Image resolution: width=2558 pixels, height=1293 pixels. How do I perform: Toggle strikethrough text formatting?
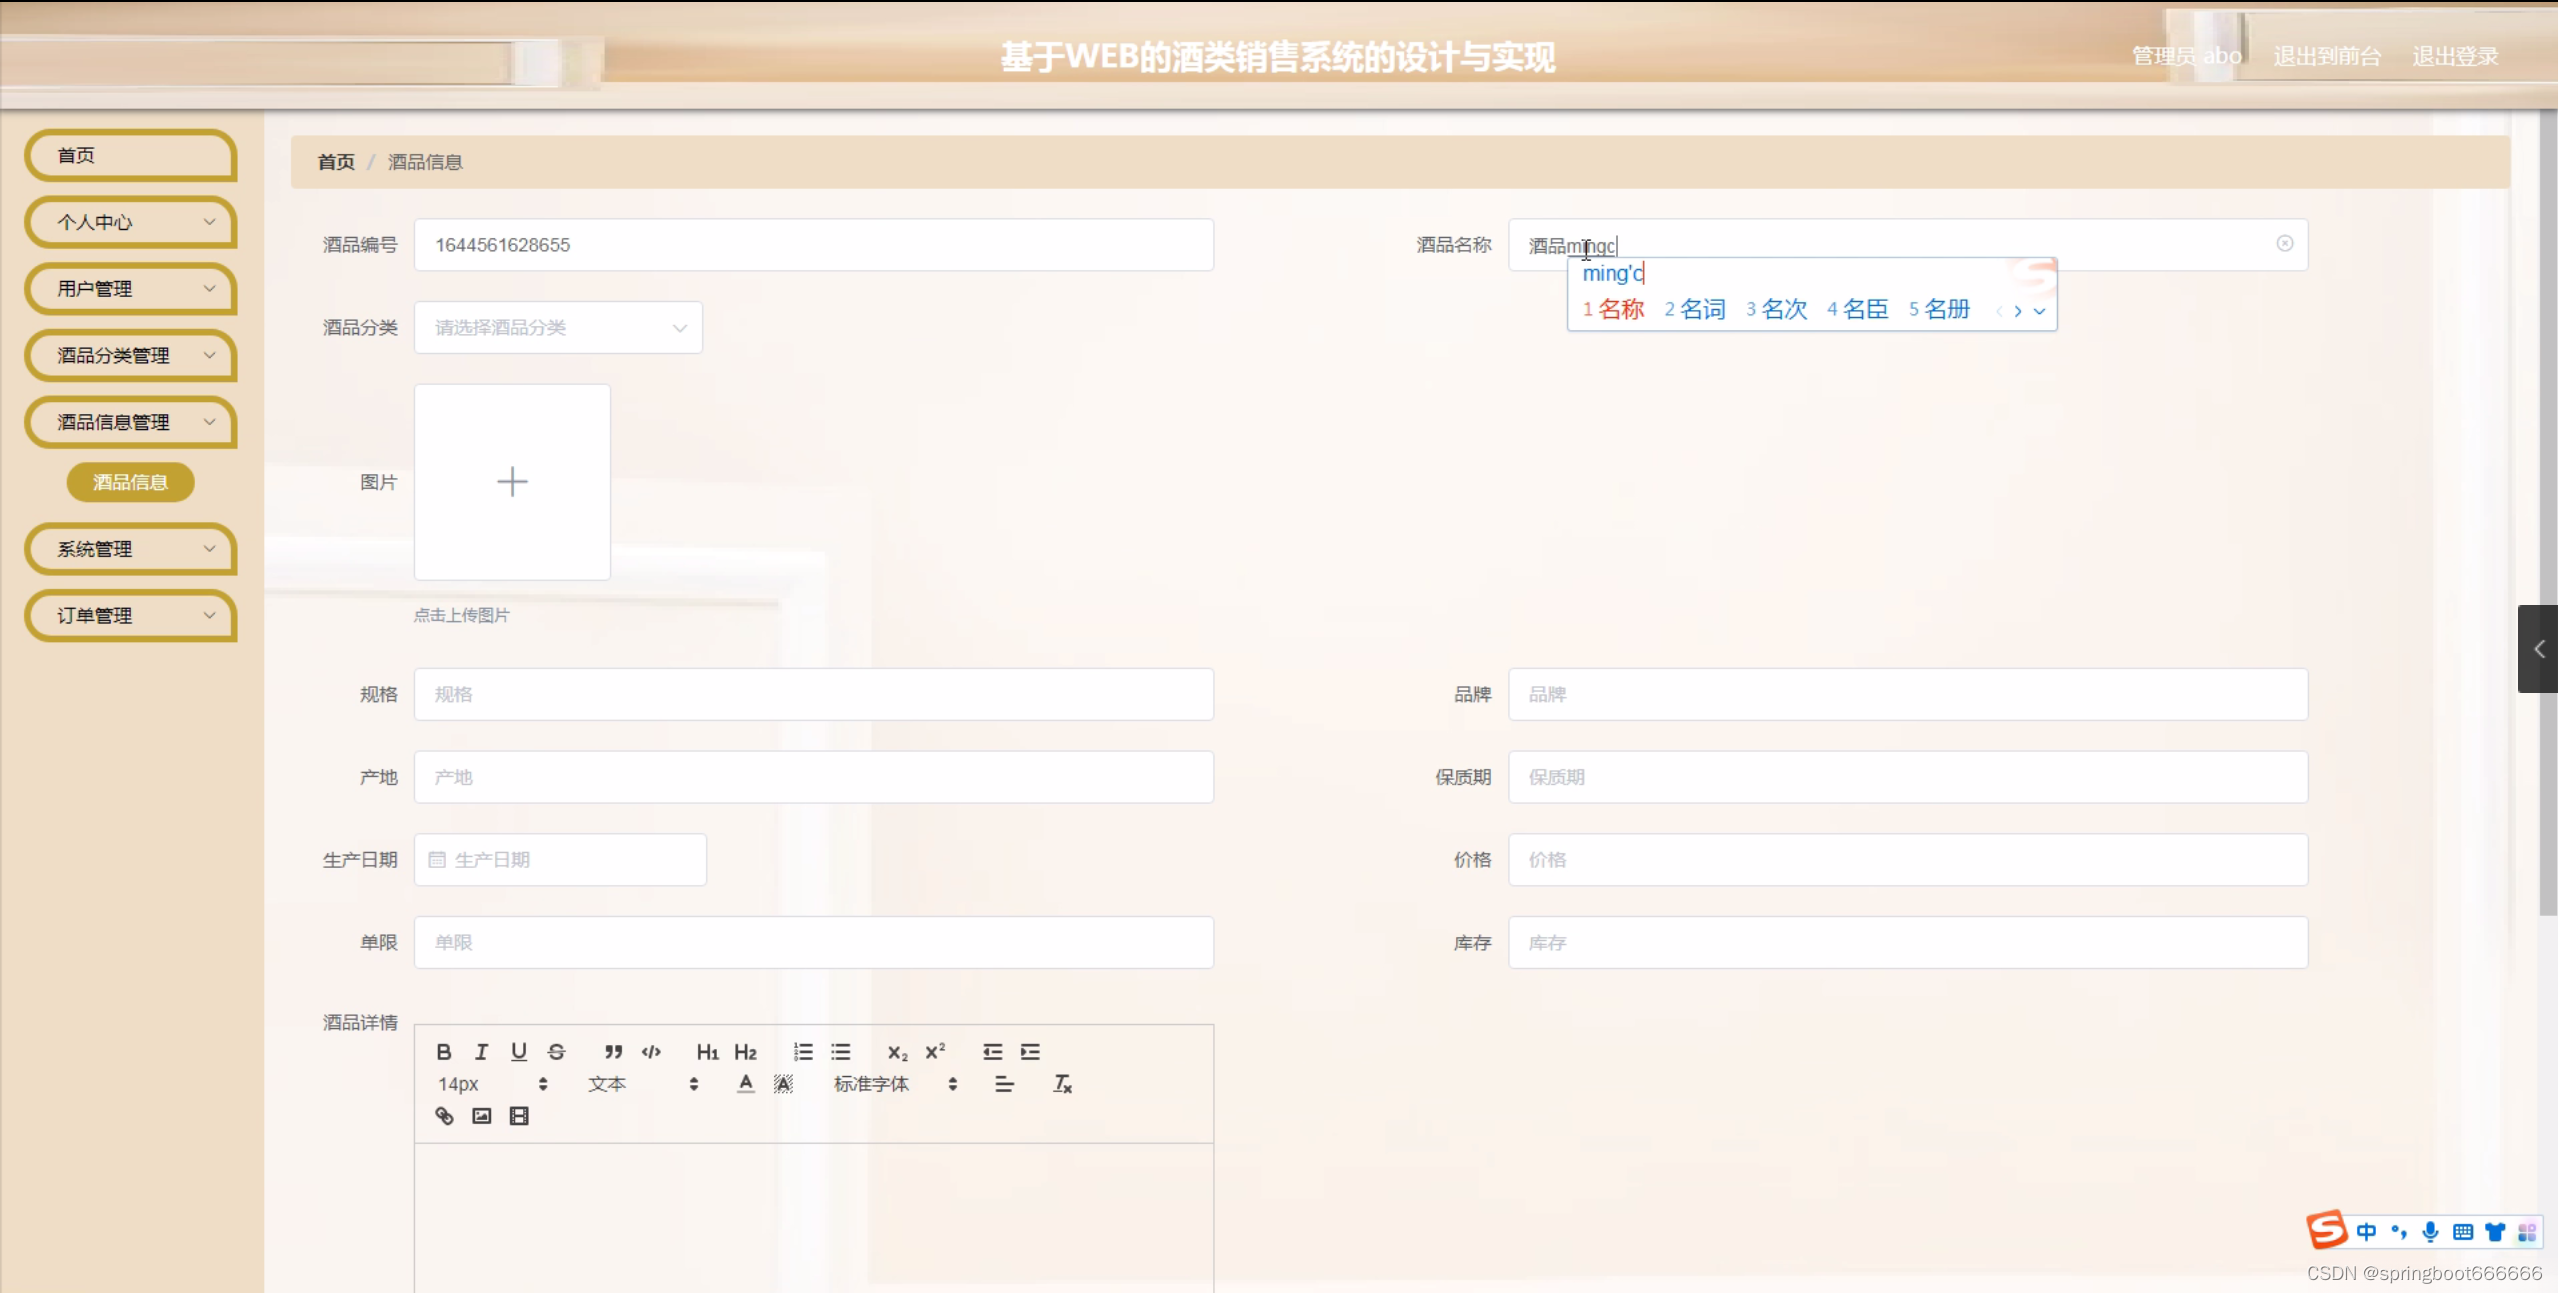[556, 1051]
